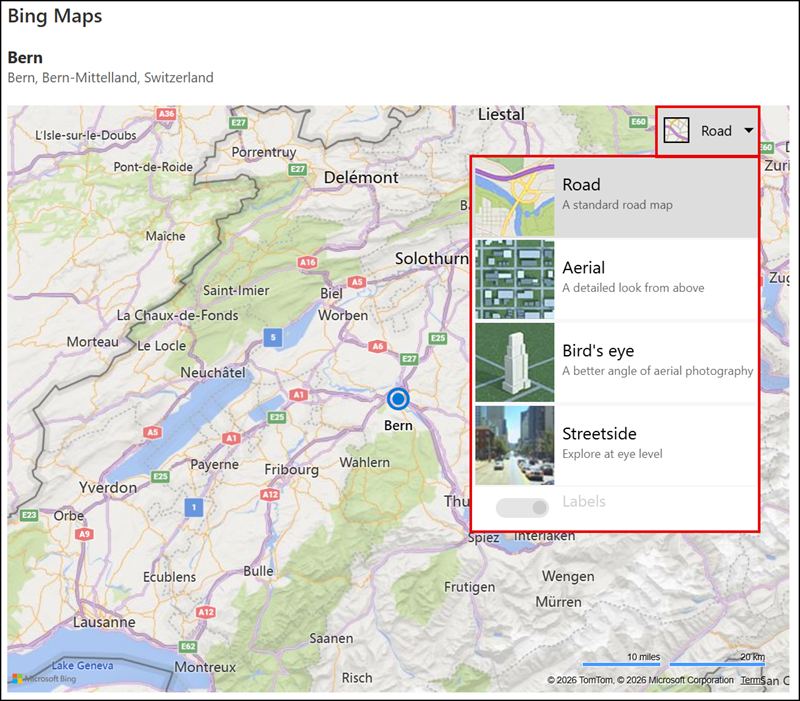Click the A12 highway shield
The height and width of the screenshot is (701, 800).
point(206,611)
